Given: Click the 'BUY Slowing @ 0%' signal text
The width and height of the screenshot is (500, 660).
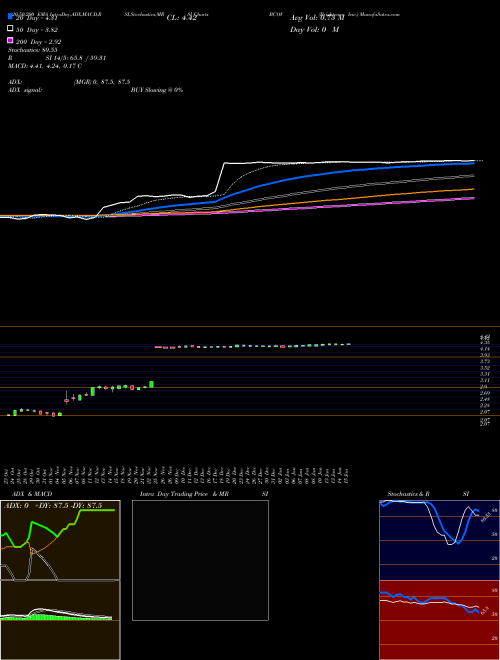Looking at the screenshot, I should point(157,90).
